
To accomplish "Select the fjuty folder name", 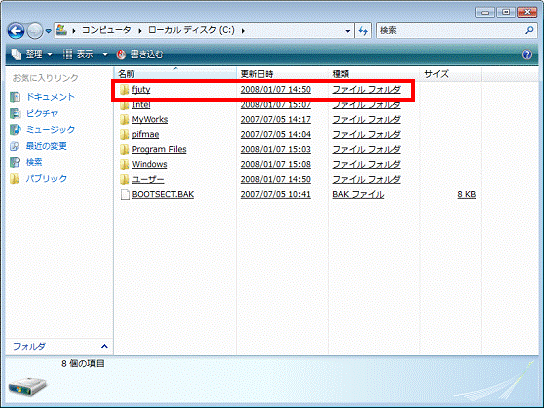I will point(141,90).
